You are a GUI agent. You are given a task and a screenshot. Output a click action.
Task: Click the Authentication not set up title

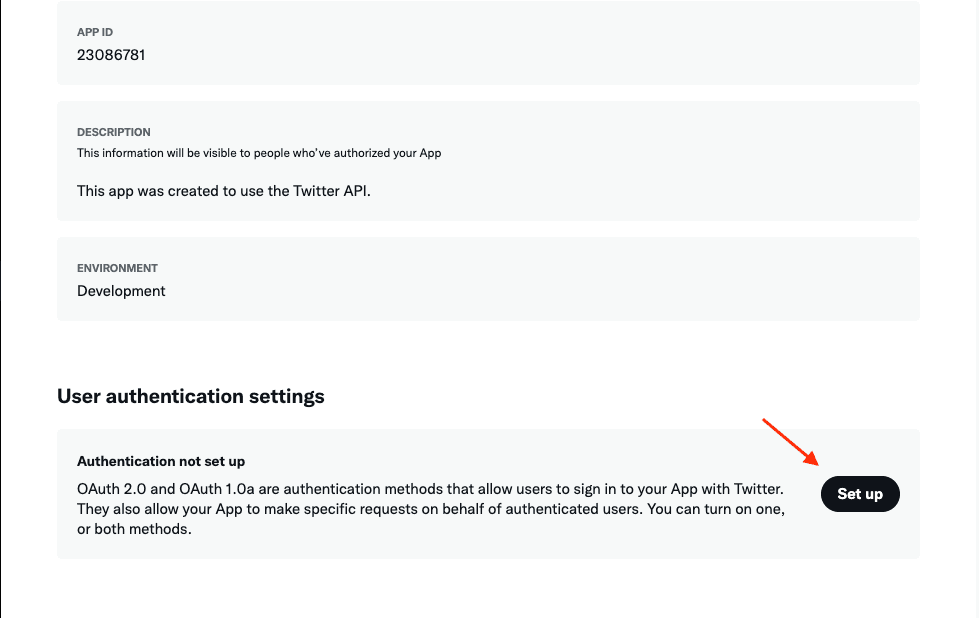click(x=161, y=461)
